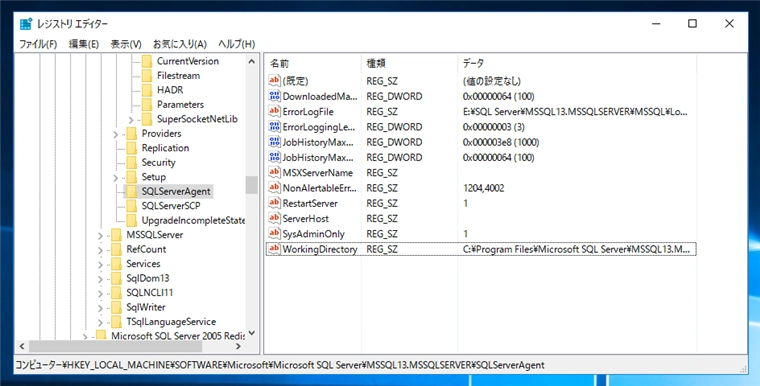Click the Registry Editor app icon in title bar
The image size is (760, 386).
[x=26, y=24]
